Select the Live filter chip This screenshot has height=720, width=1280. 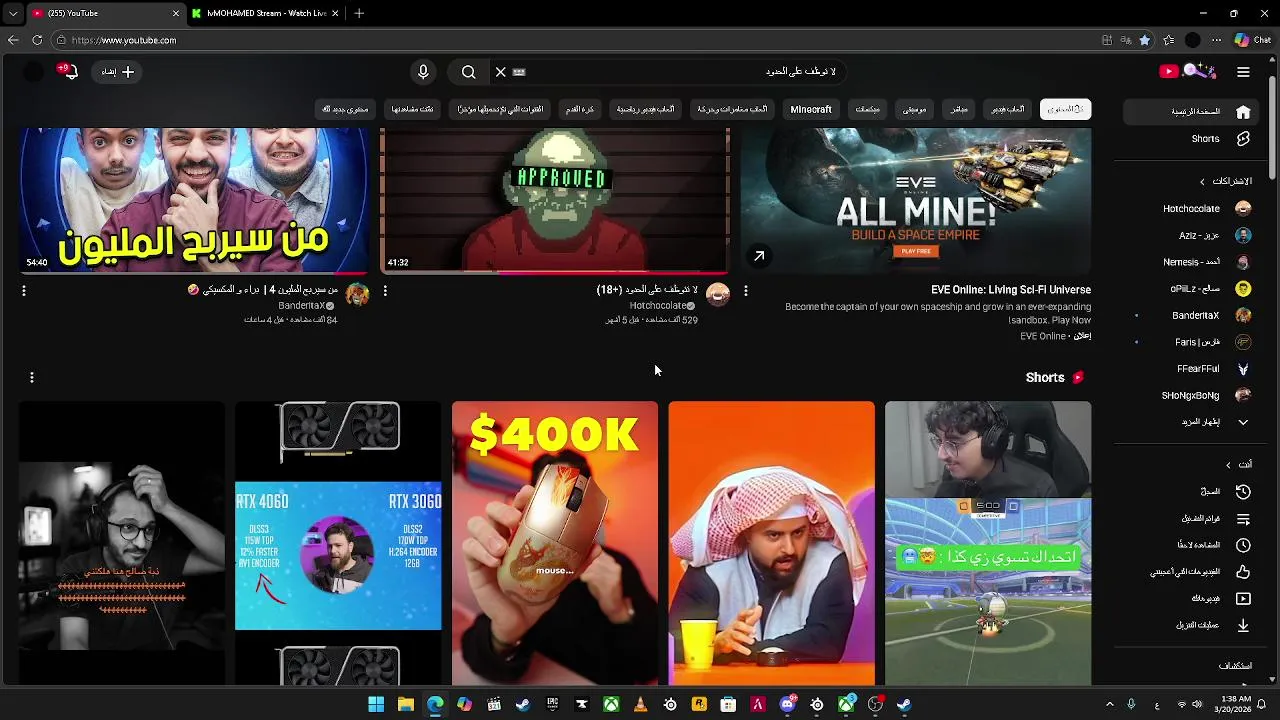click(x=959, y=109)
